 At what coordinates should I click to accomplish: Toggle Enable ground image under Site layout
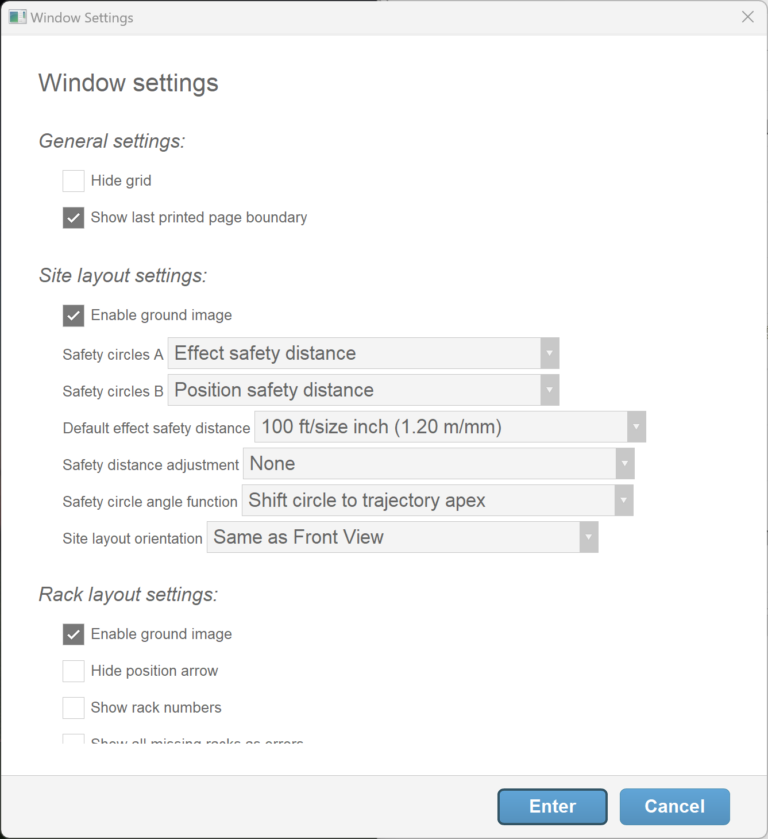tap(73, 315)
